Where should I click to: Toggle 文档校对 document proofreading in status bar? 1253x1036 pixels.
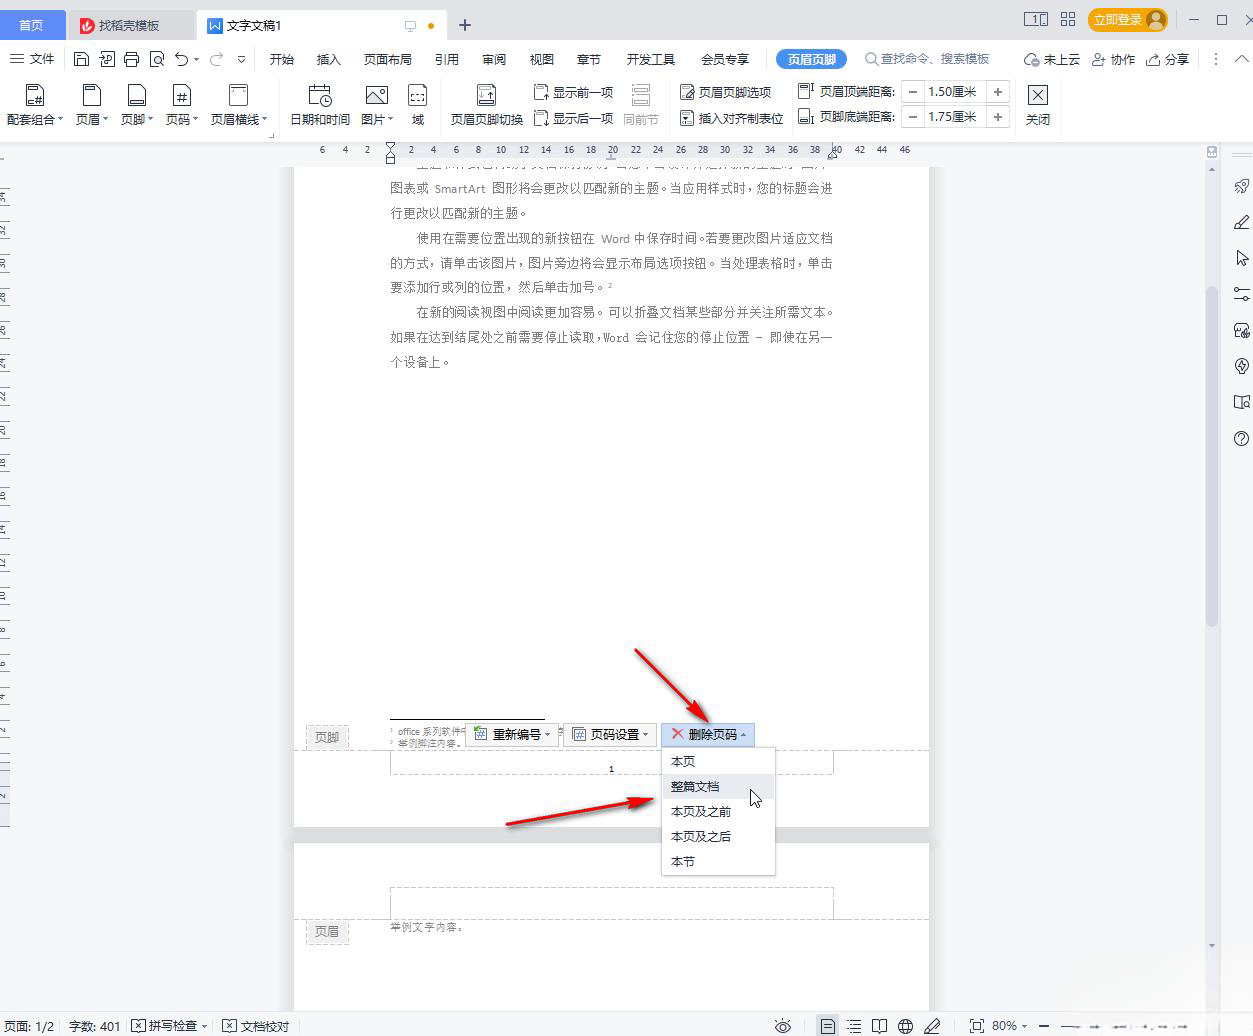pos(256,1026)
